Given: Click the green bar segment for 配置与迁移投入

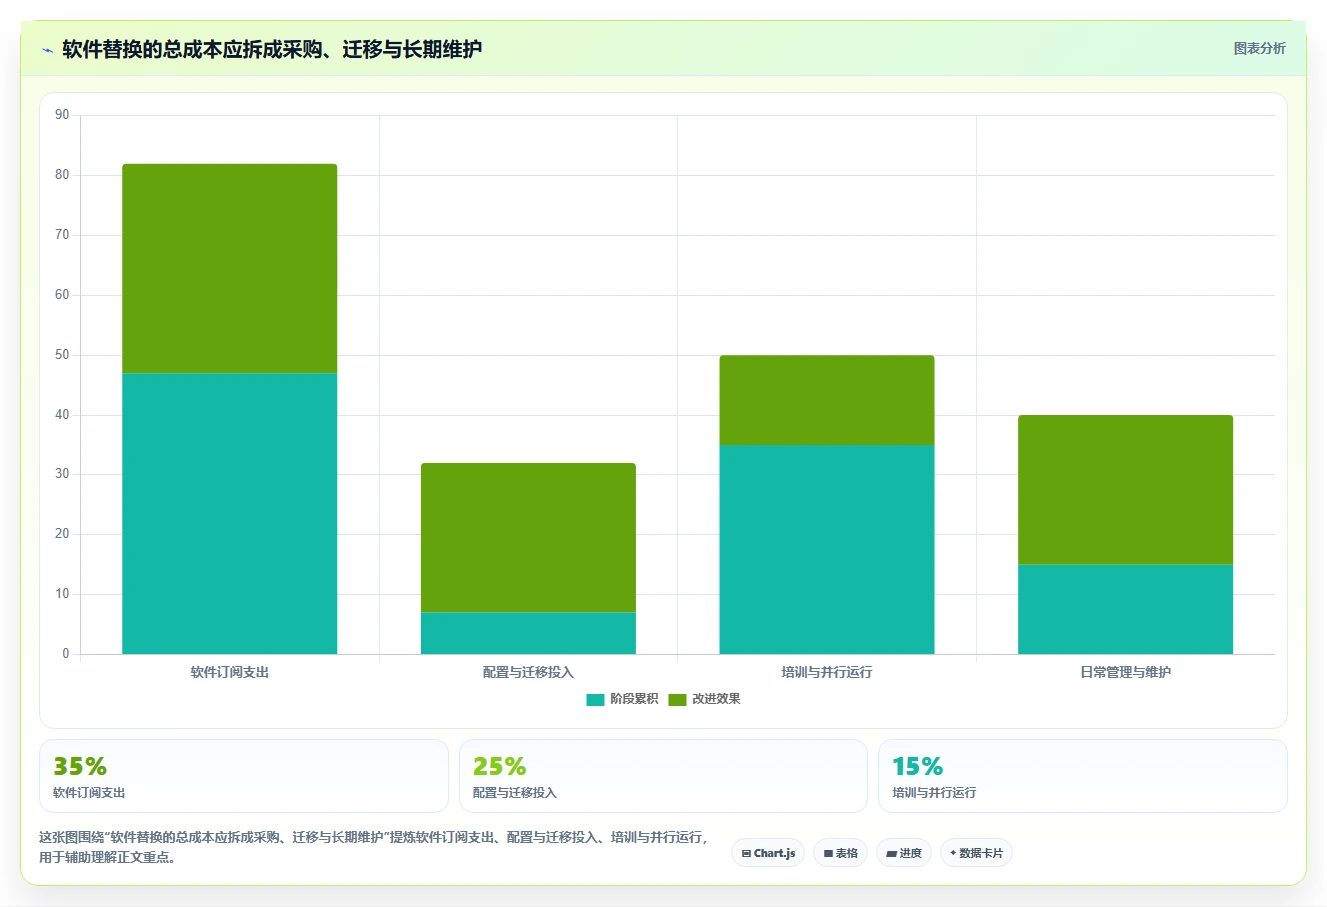Looking at the screenshot, I should point(528,538).
